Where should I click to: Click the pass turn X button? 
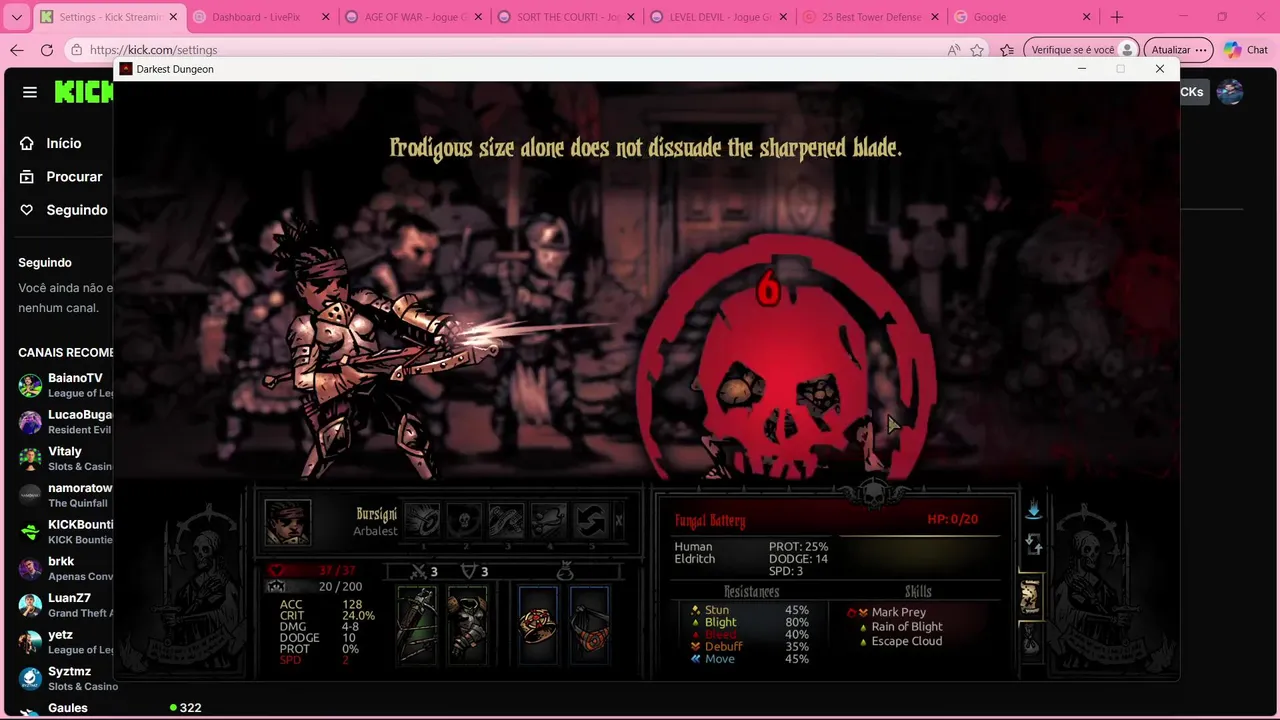(x=619, y=520)
